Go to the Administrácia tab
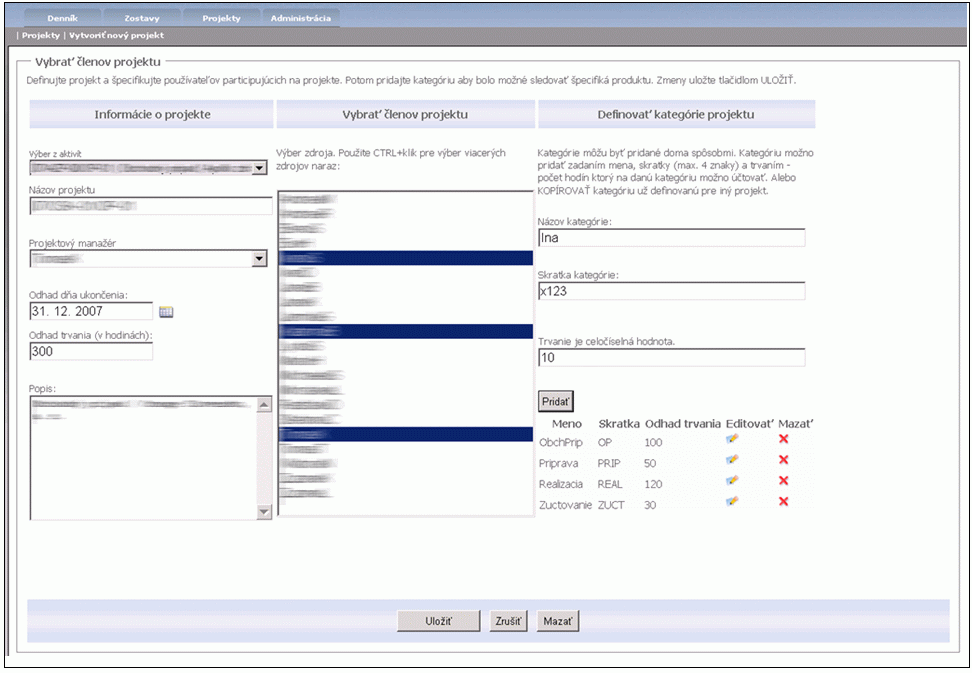The image size is (972, 673). (x=301, y=18)
